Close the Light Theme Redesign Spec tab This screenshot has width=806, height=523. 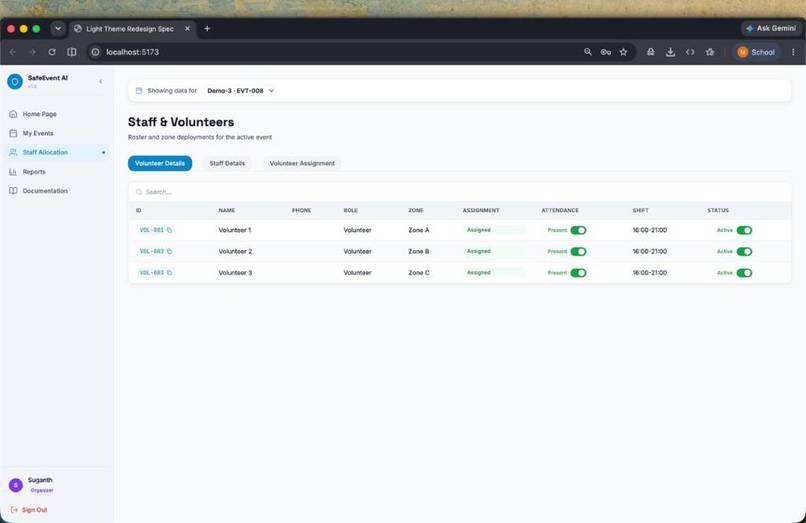pyautogui.click(x=188, y=29)
